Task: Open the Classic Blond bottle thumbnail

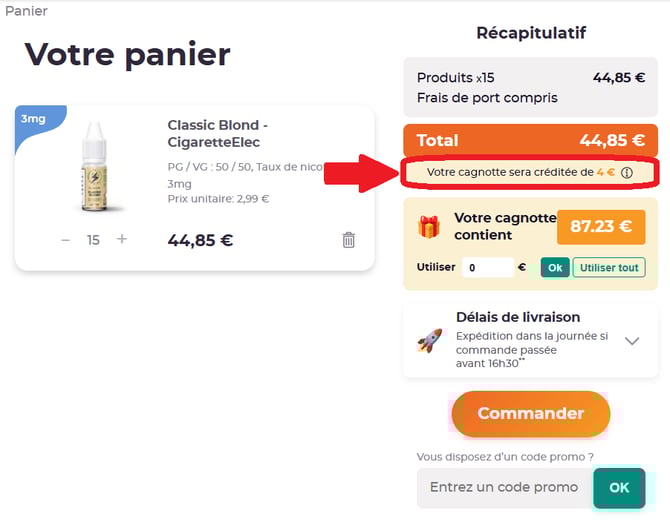Action: tap(95, 167)
